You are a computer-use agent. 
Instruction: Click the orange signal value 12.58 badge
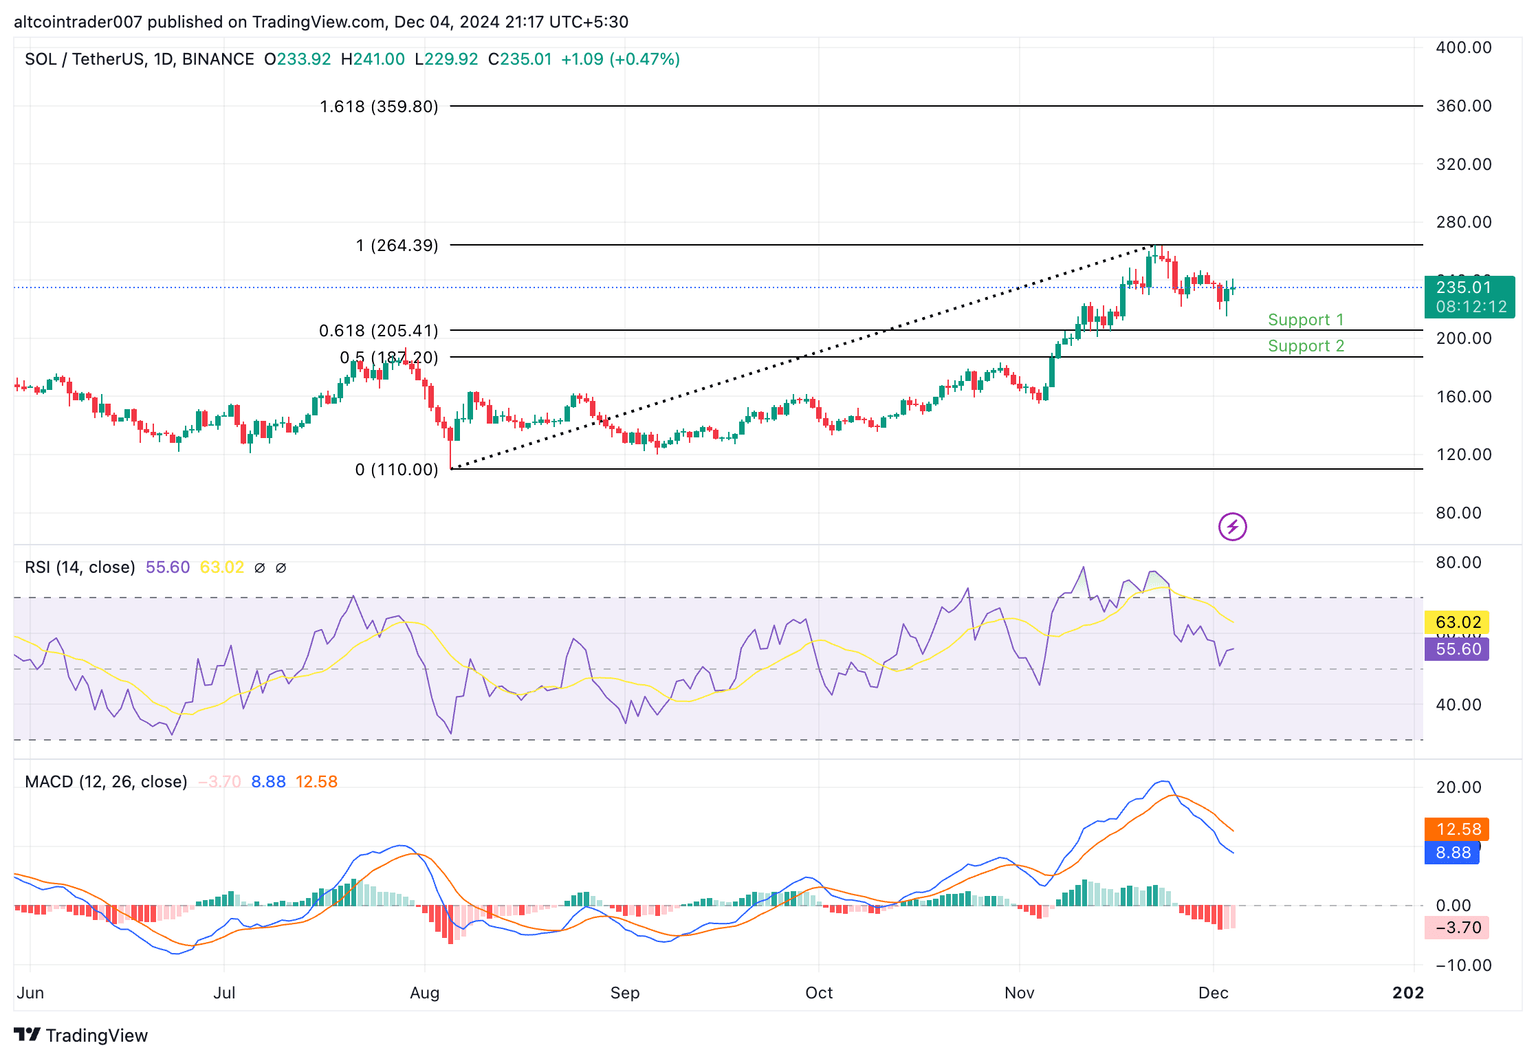(x=1456, y=829)
